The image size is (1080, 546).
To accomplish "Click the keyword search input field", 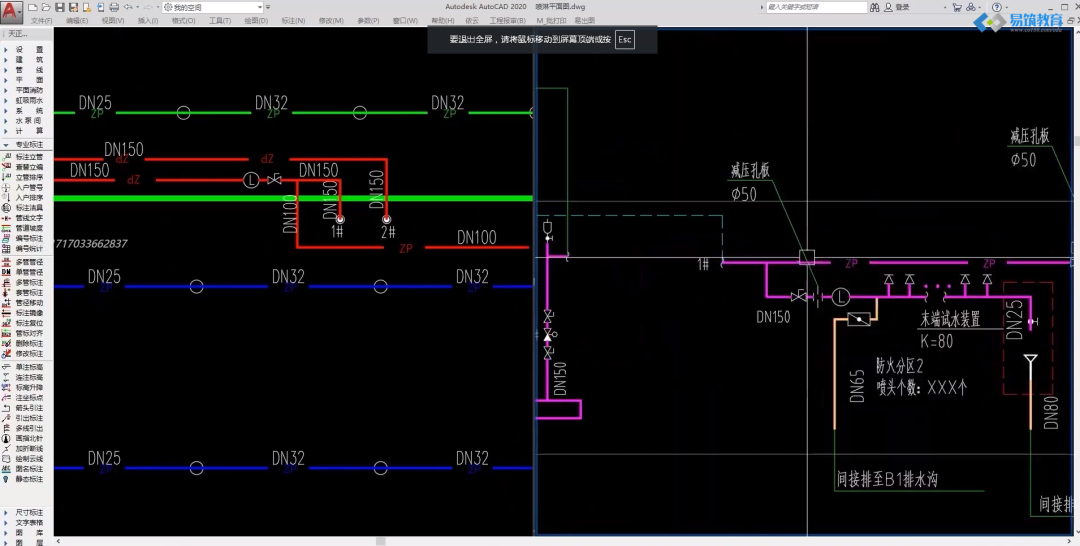I will coord(816,7).
